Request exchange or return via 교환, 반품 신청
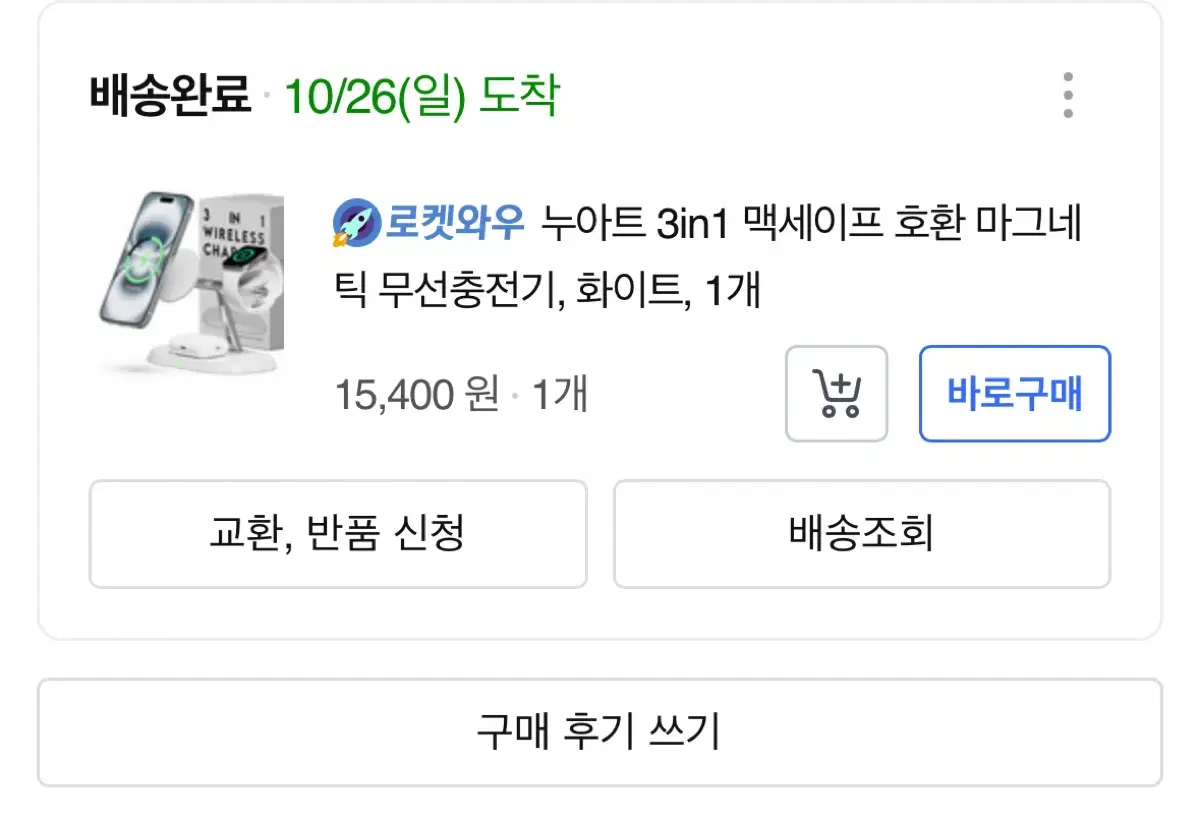Viewport: 1200px width, 822px height. click(x=337, y=534)
